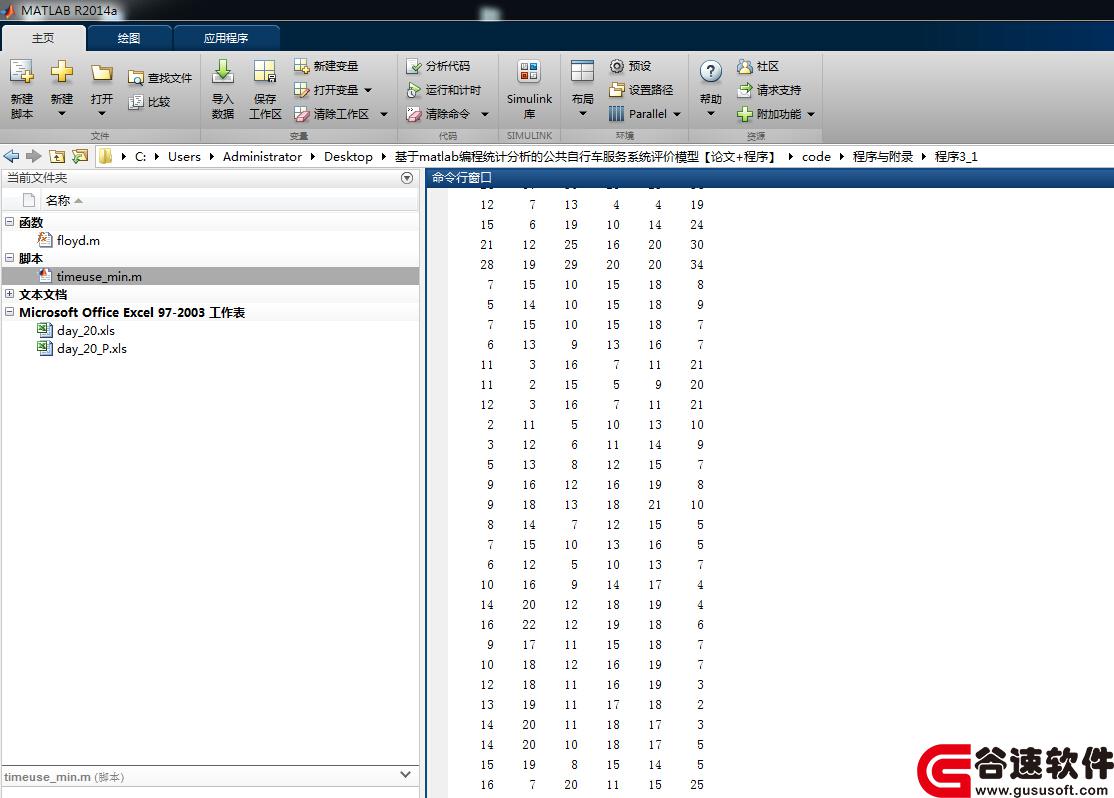Screen dimensions: 1114x798
Task: Click the Help (帮助) question mark icon
Action: pos(710,71)
